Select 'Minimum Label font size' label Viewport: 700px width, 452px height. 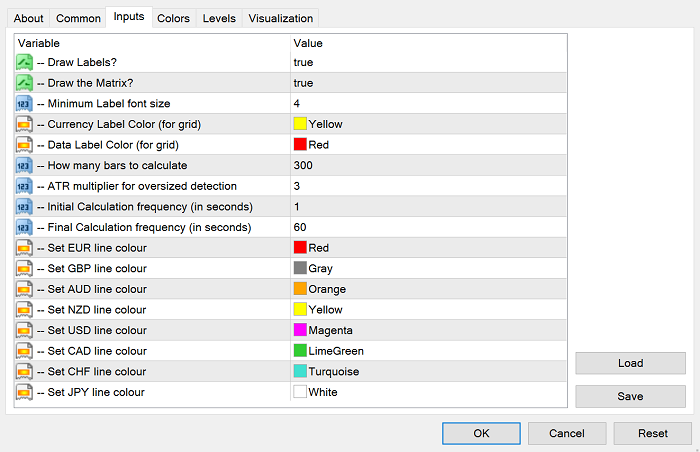click(109, 104)
